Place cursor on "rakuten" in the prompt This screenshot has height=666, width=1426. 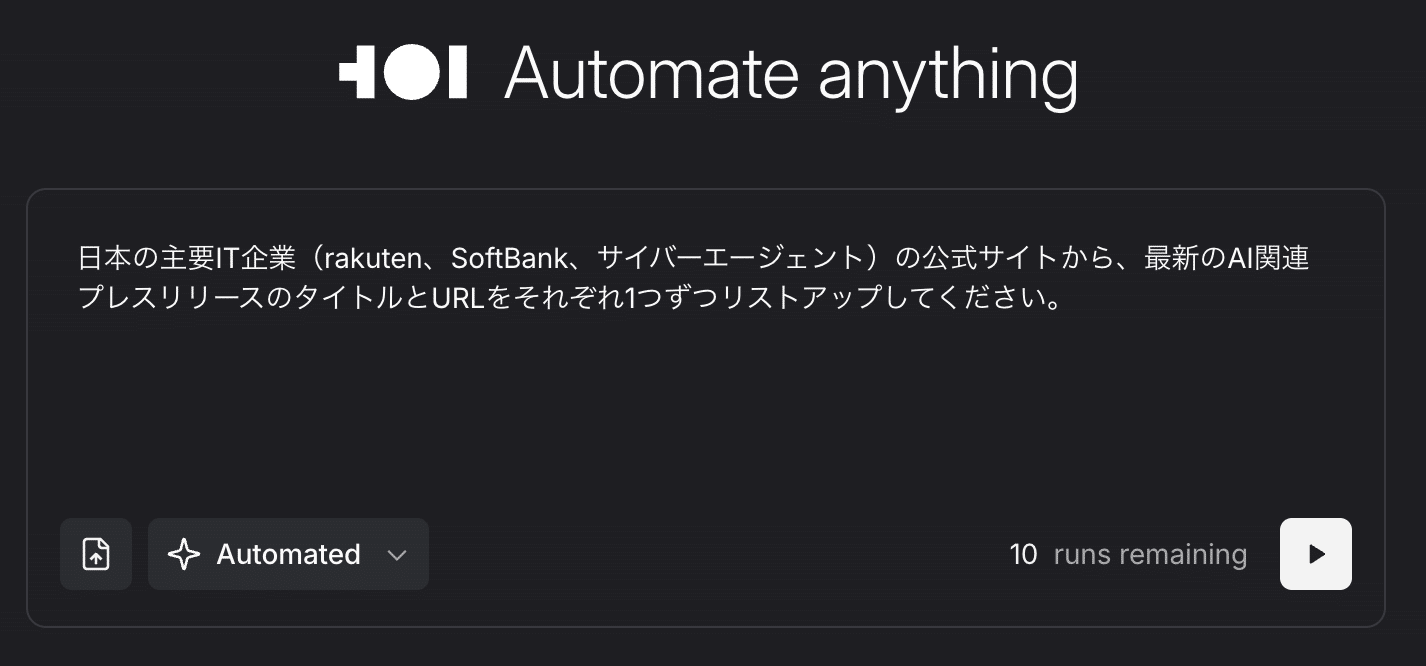(369, 259)
